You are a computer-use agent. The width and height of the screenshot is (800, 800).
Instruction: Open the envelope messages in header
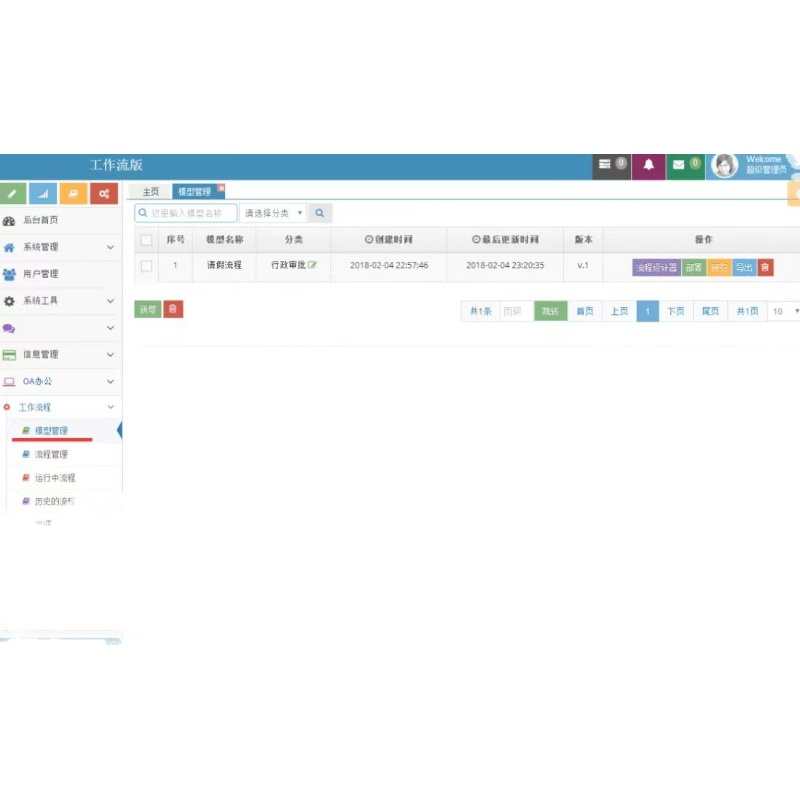(x=686, y=166)
